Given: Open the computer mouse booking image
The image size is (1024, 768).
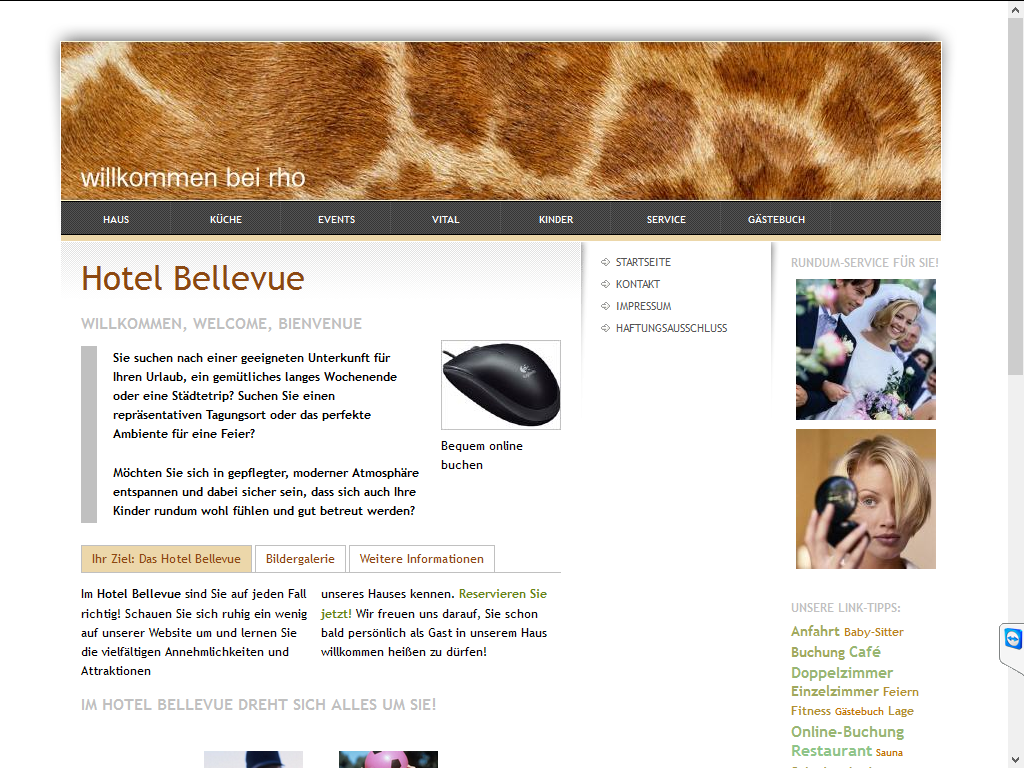Looking at the screenshot, I should (x=501, y=385).
